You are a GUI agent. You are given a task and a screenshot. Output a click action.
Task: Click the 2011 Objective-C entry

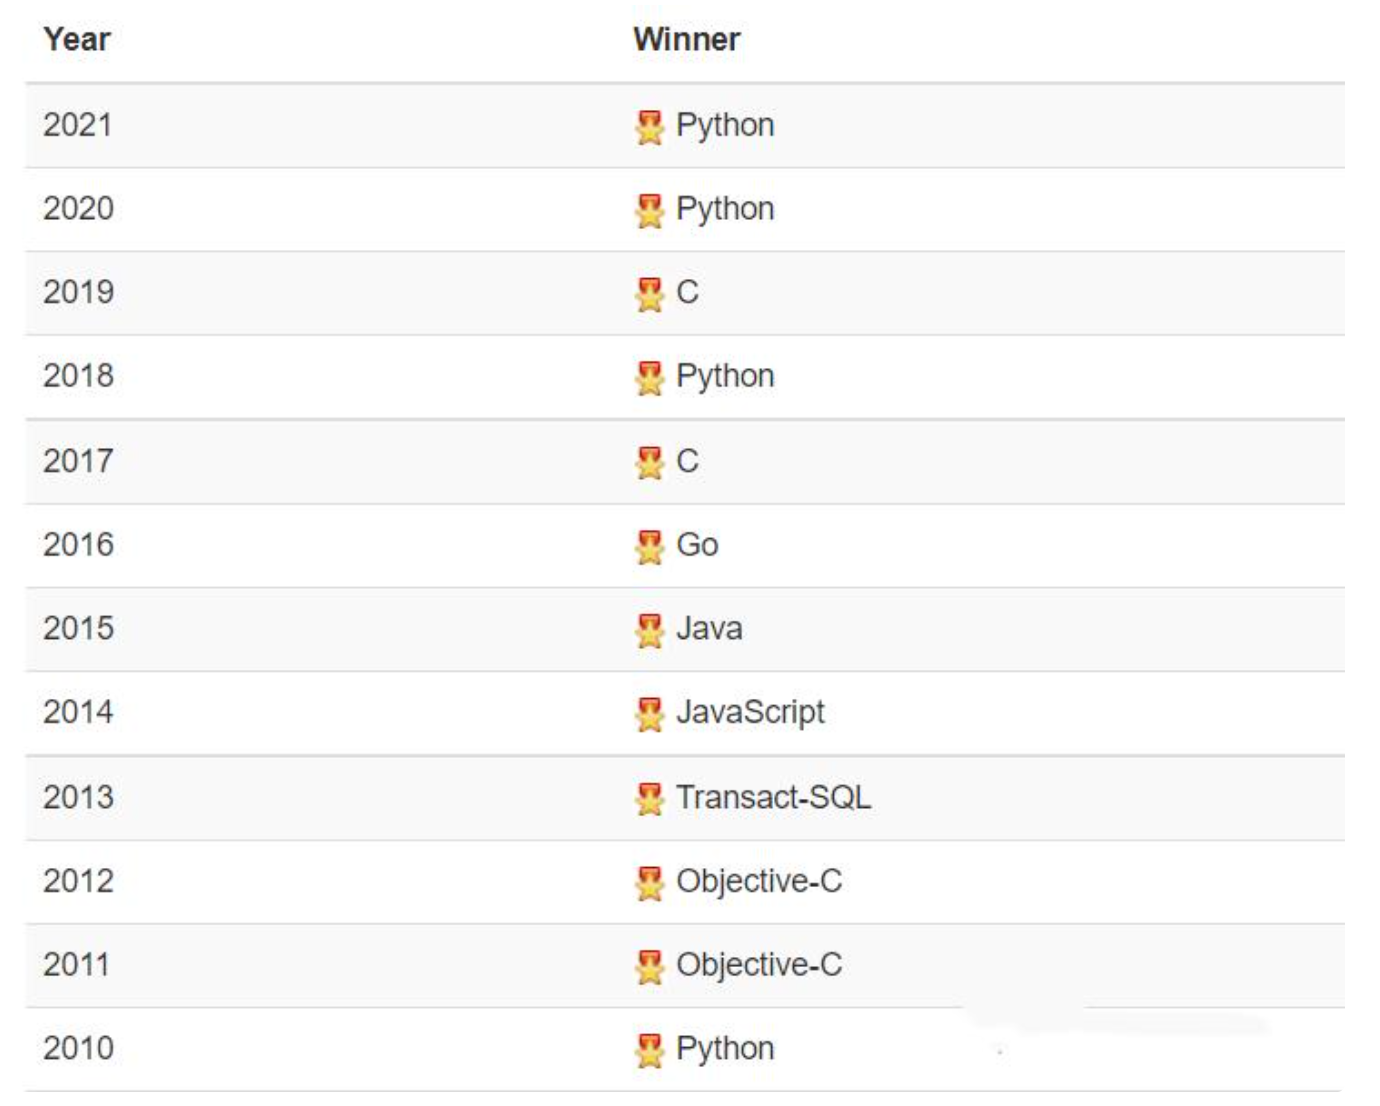coord(759,965)
